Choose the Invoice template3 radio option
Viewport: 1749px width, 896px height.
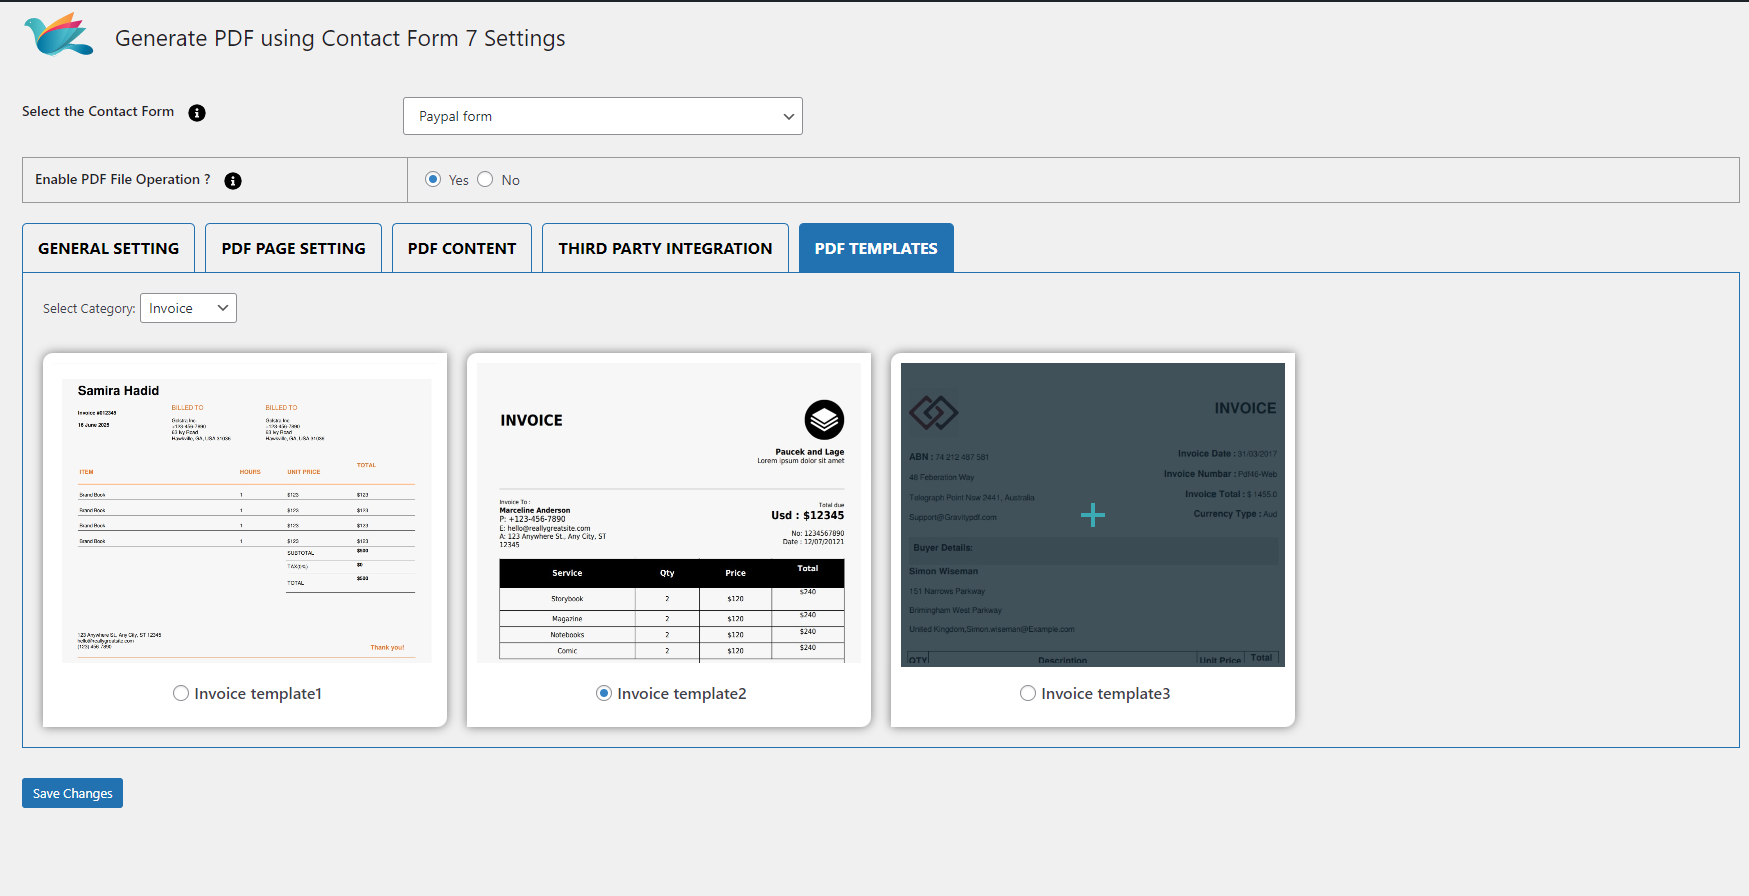(x=1028, y=694)
